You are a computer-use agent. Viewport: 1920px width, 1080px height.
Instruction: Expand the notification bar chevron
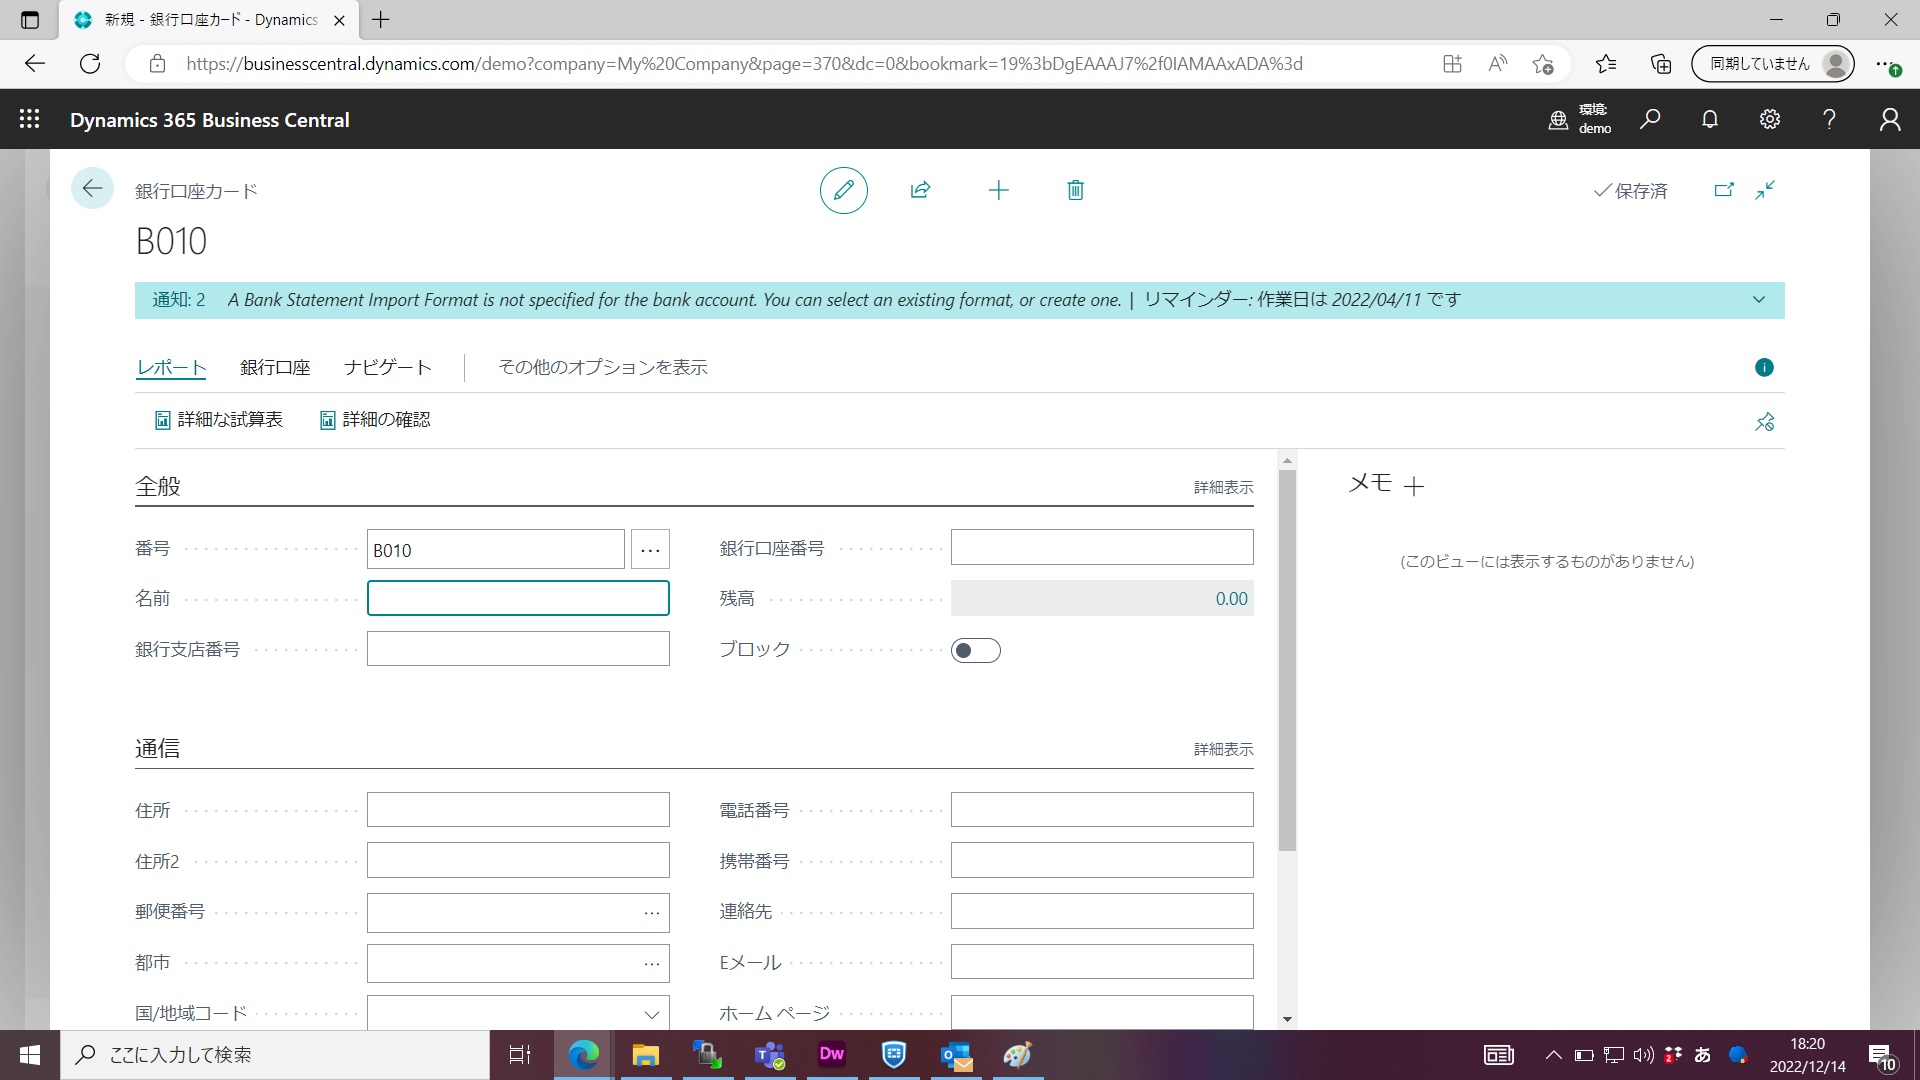pyautogui.click(x=1758, y=300)
